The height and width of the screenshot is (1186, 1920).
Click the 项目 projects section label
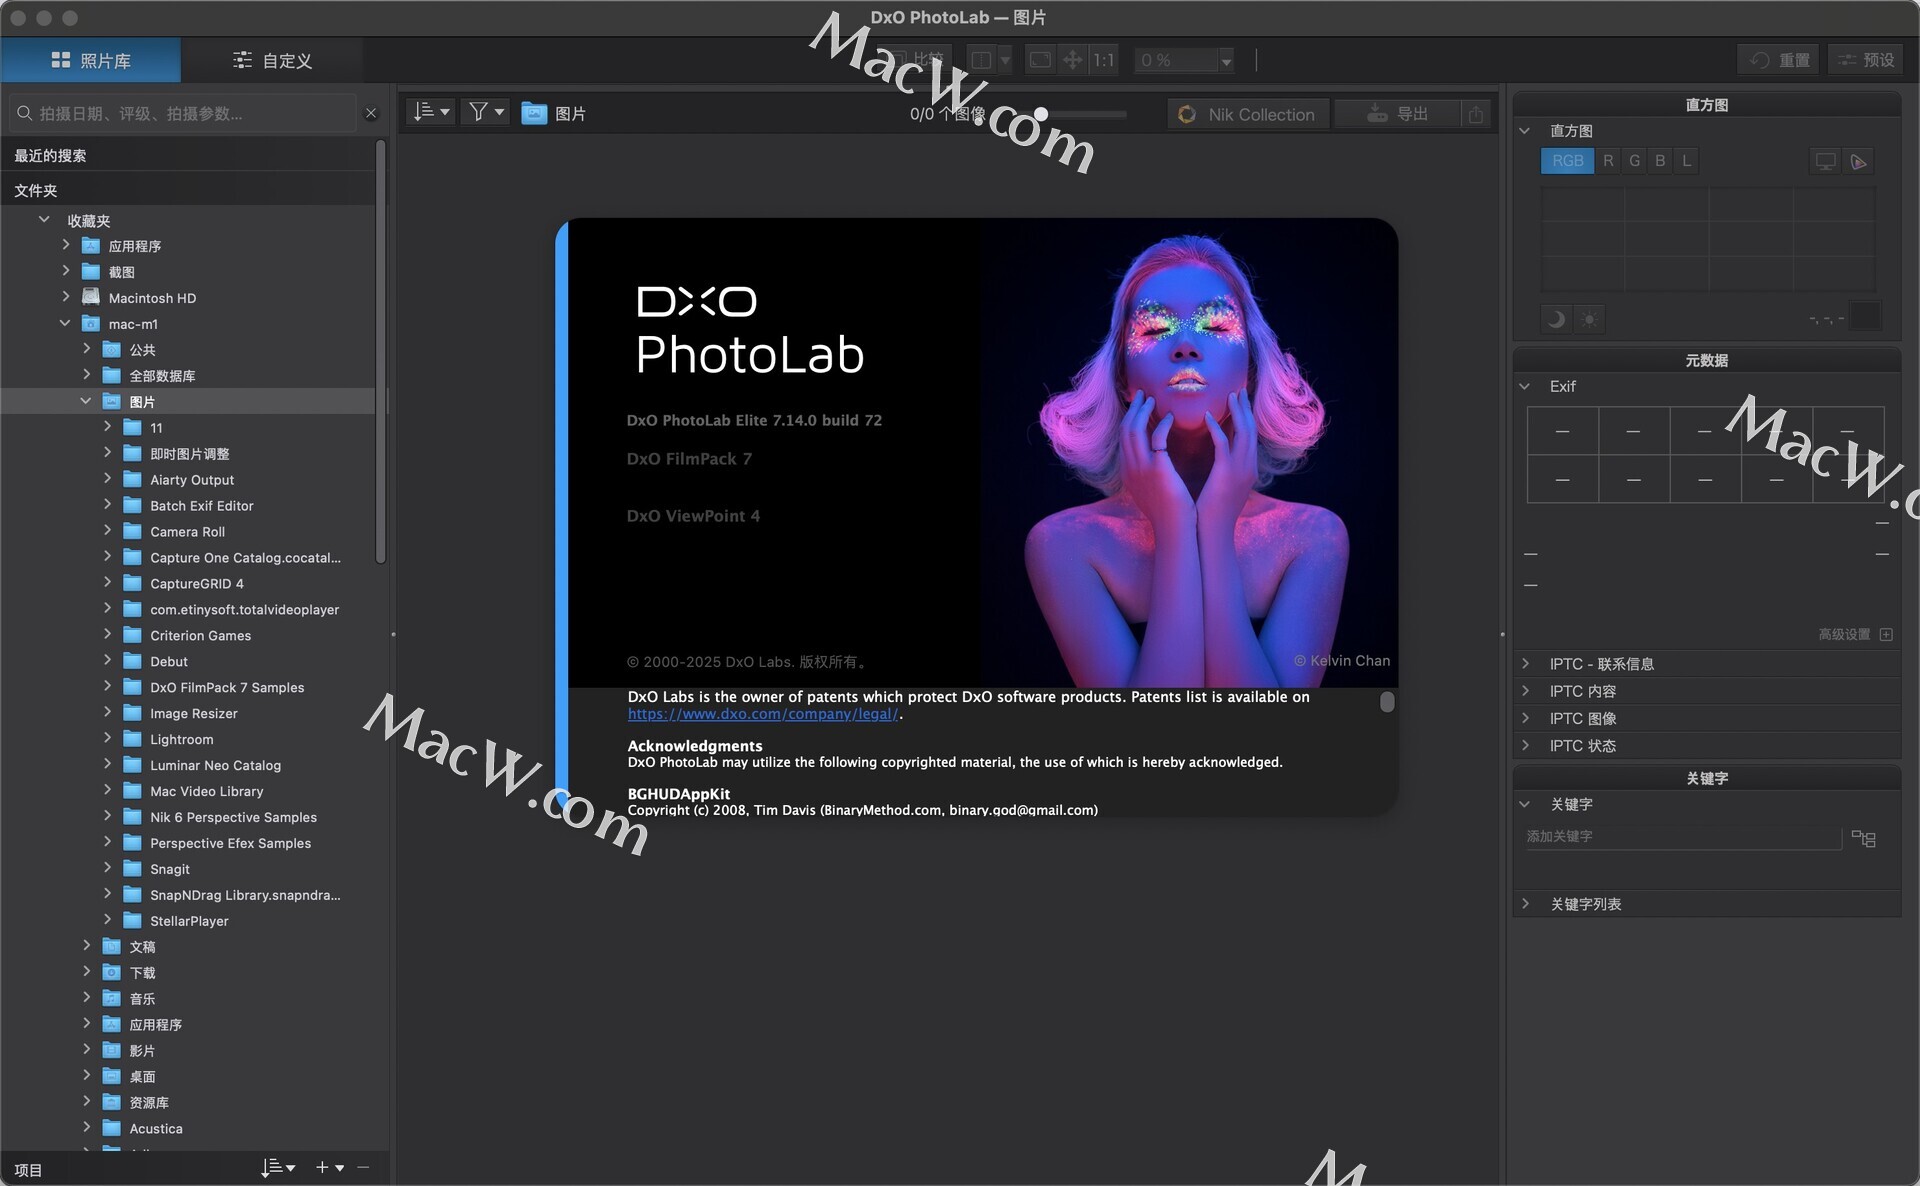28,1169
